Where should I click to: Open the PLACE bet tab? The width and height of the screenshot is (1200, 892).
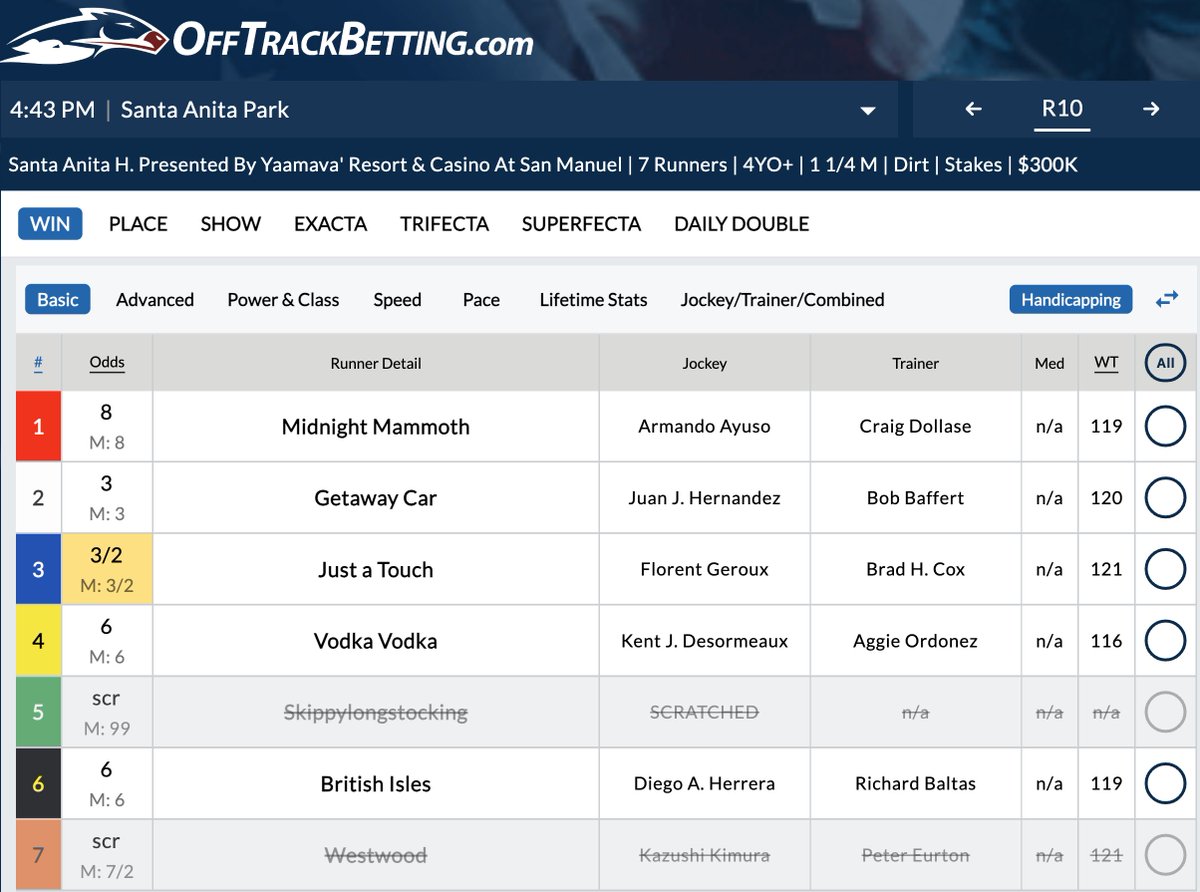point(137,224)
